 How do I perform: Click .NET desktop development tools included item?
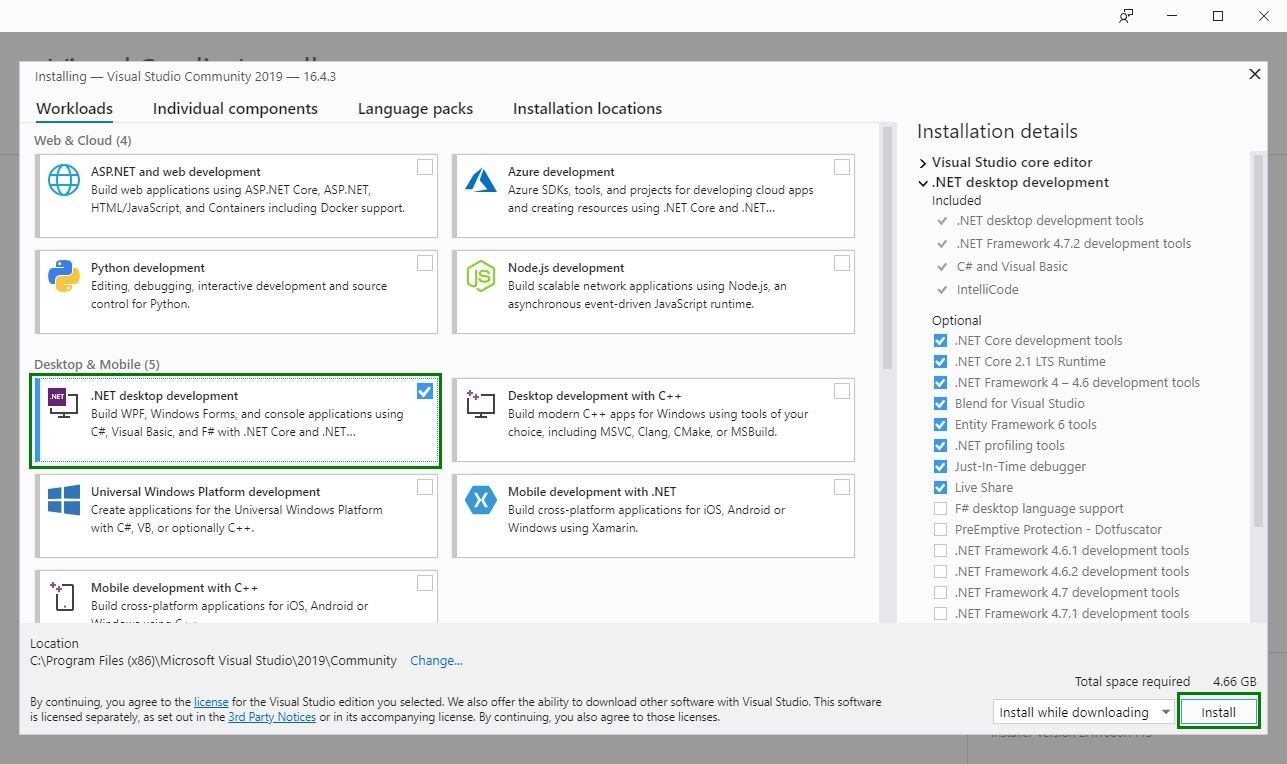(1049, 221)
